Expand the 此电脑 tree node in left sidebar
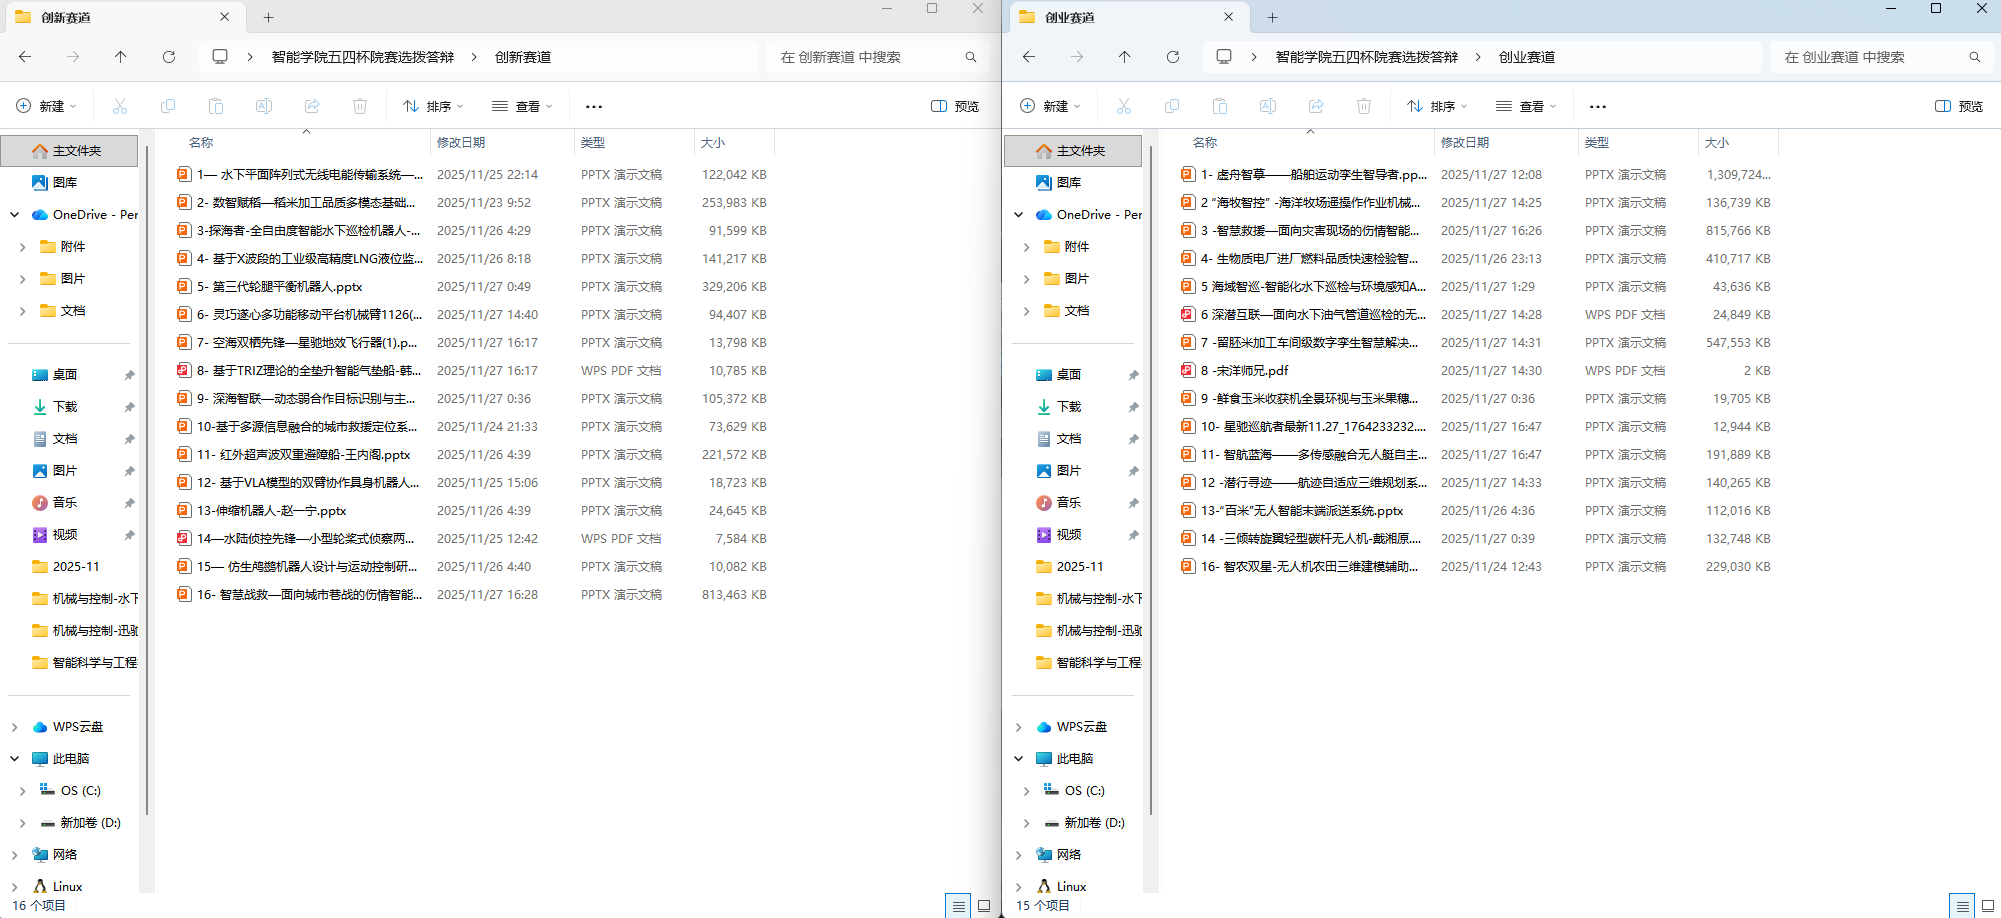This screenshot has height=918, width=2001. click(x=15, y=758)
